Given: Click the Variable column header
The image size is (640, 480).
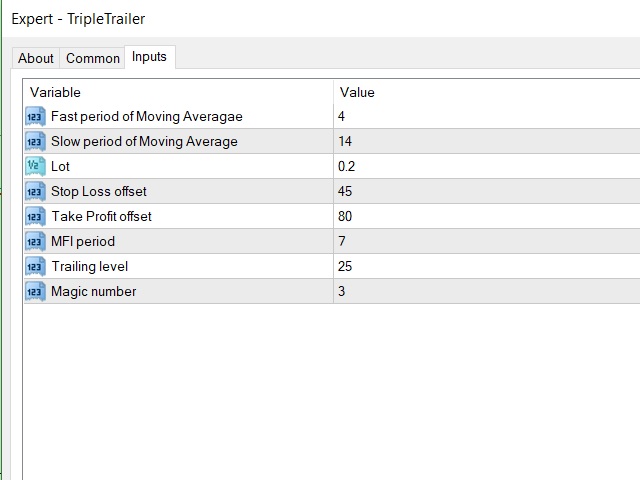Looking at the screenshot, I should tap(178, 92).
